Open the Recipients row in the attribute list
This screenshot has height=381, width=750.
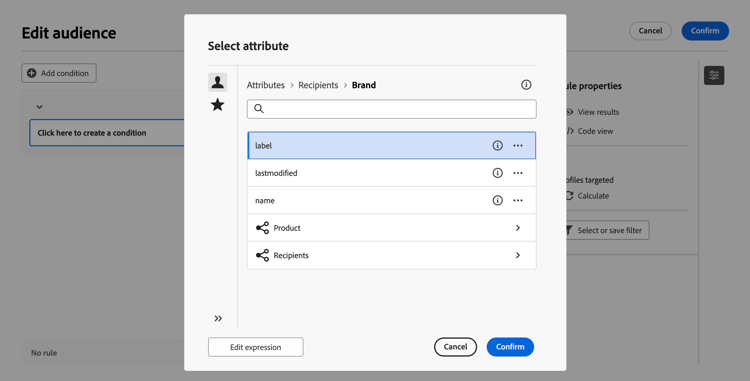coord(391,255)
